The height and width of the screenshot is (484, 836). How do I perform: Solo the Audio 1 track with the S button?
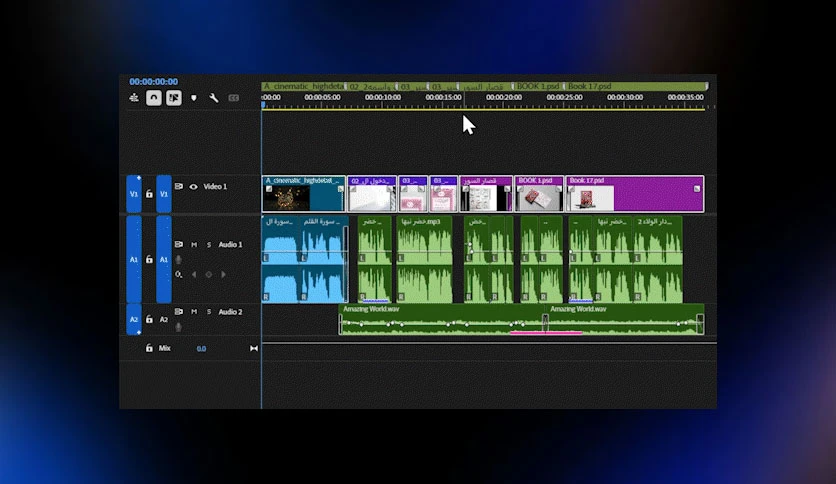click(x=208, y=245)
